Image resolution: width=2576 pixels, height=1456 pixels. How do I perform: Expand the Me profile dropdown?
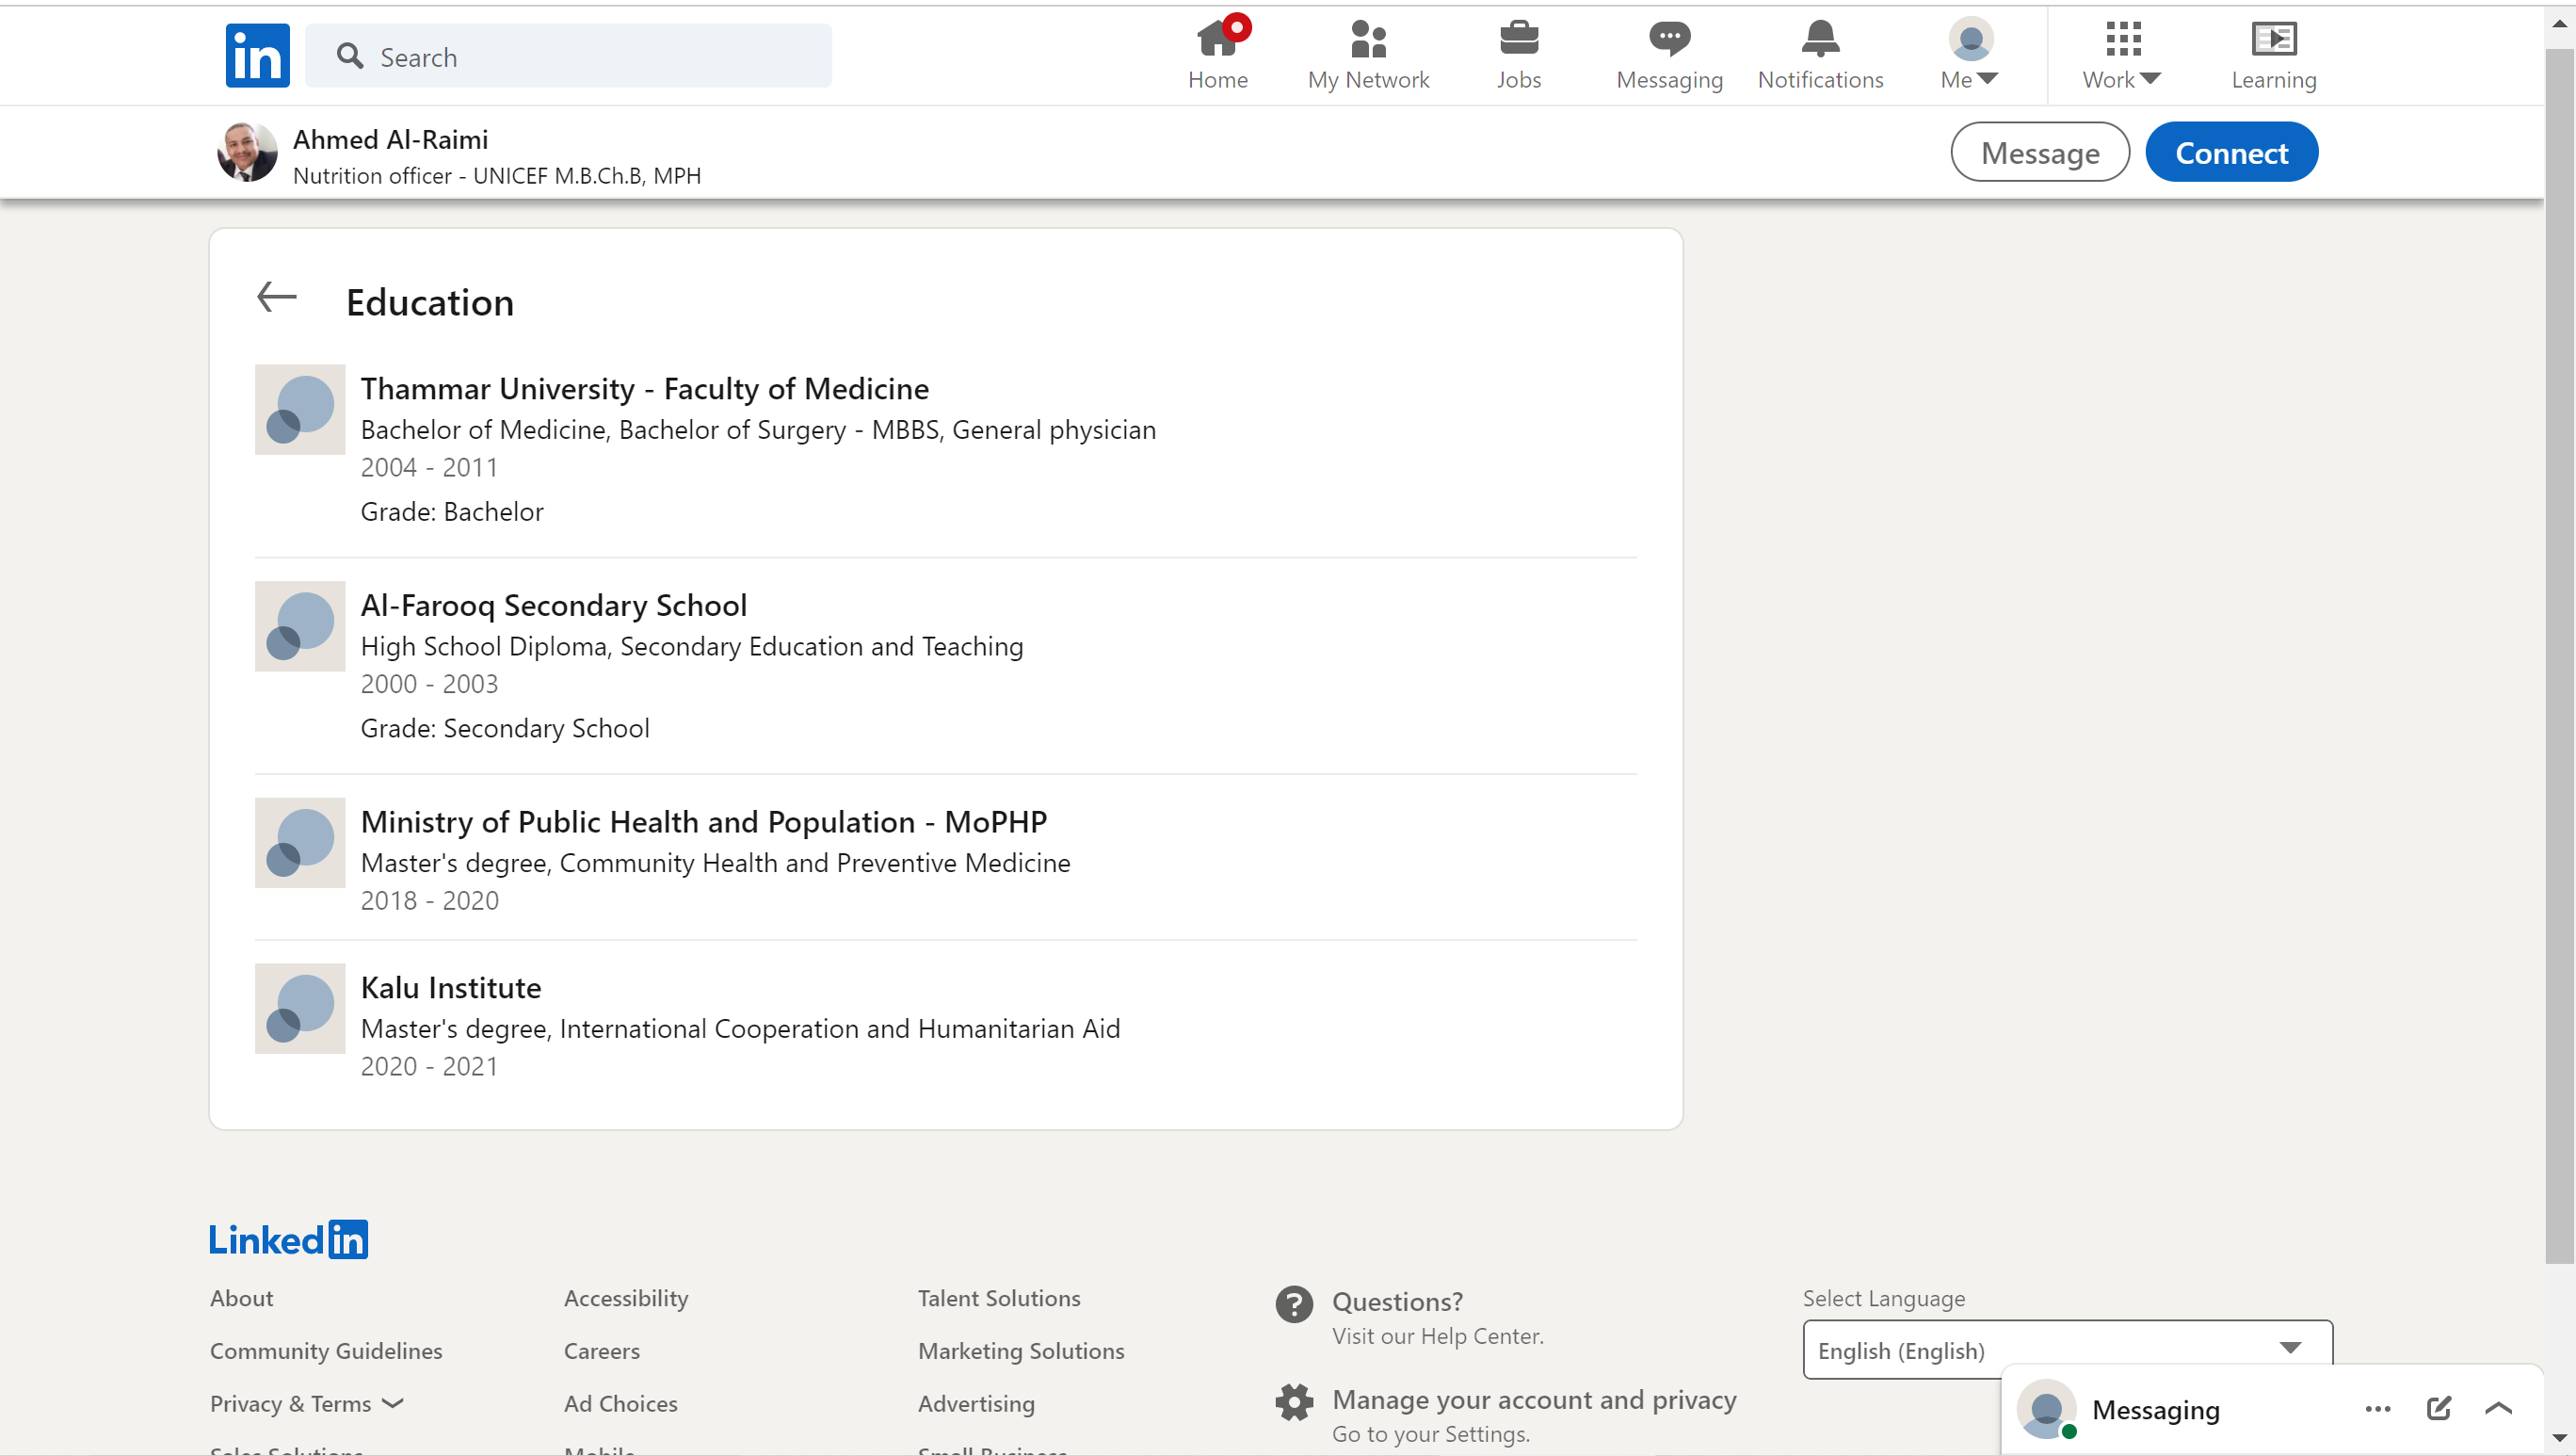1970,56
